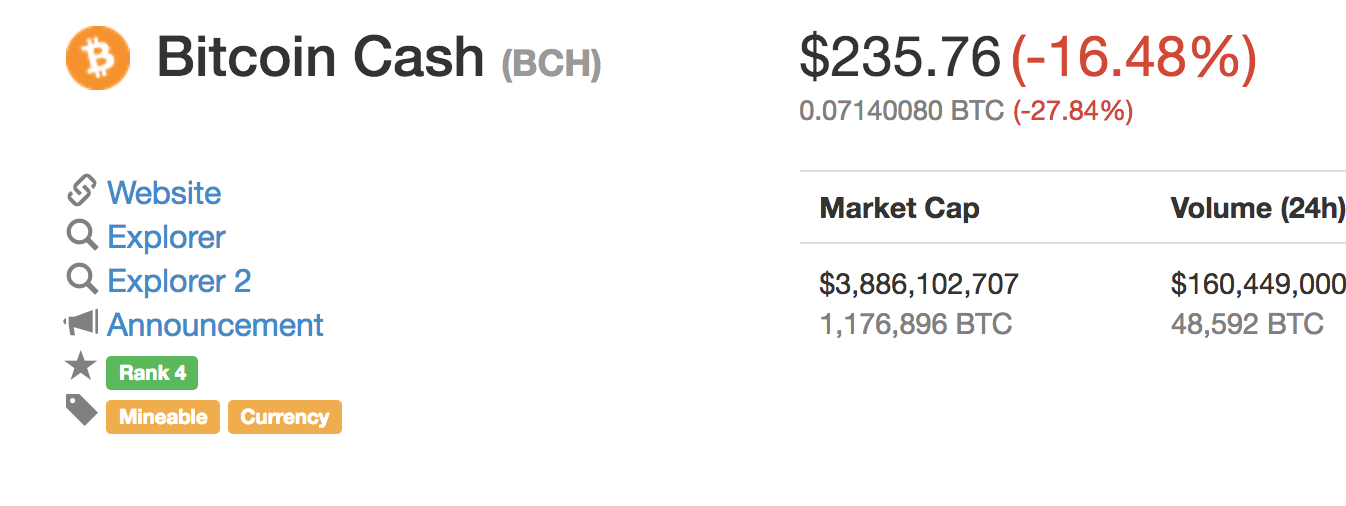1346x506 pixels.
Task: Open the Announcement link
Action: pos(215,325)
